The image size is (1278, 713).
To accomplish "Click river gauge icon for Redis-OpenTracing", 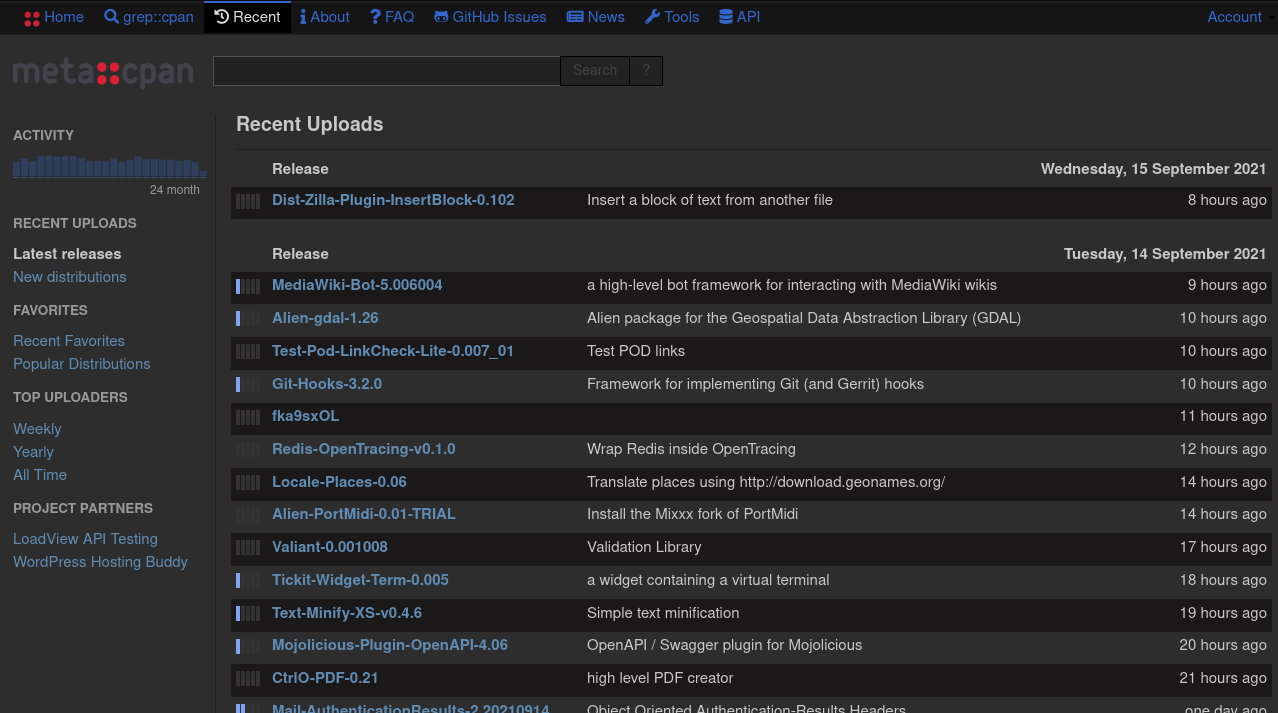I will click(248, 450).
